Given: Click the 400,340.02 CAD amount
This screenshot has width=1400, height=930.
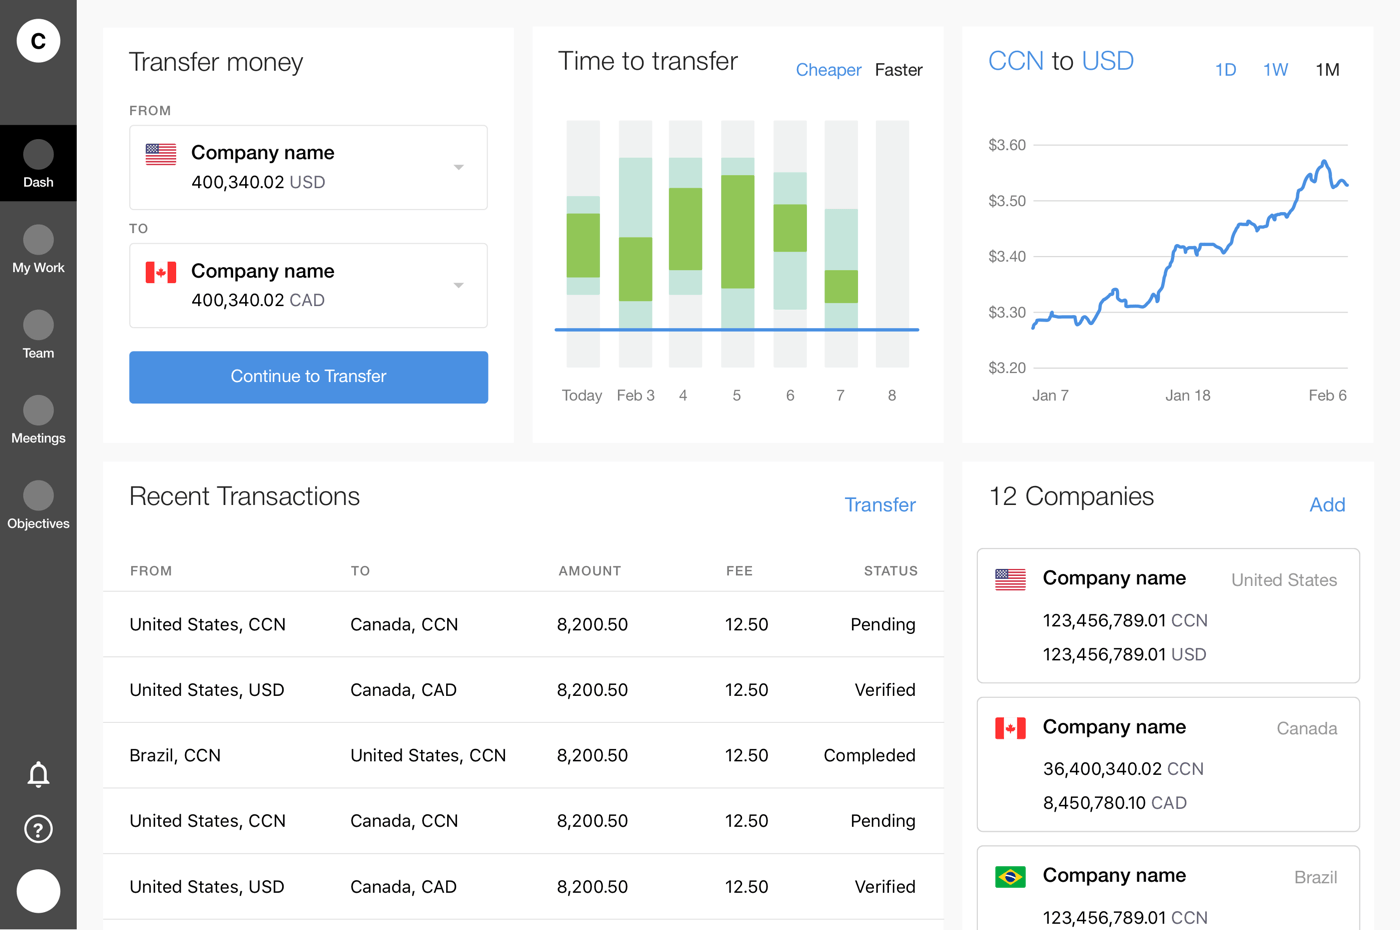Looking at the screenshot, I should (258, 301).
